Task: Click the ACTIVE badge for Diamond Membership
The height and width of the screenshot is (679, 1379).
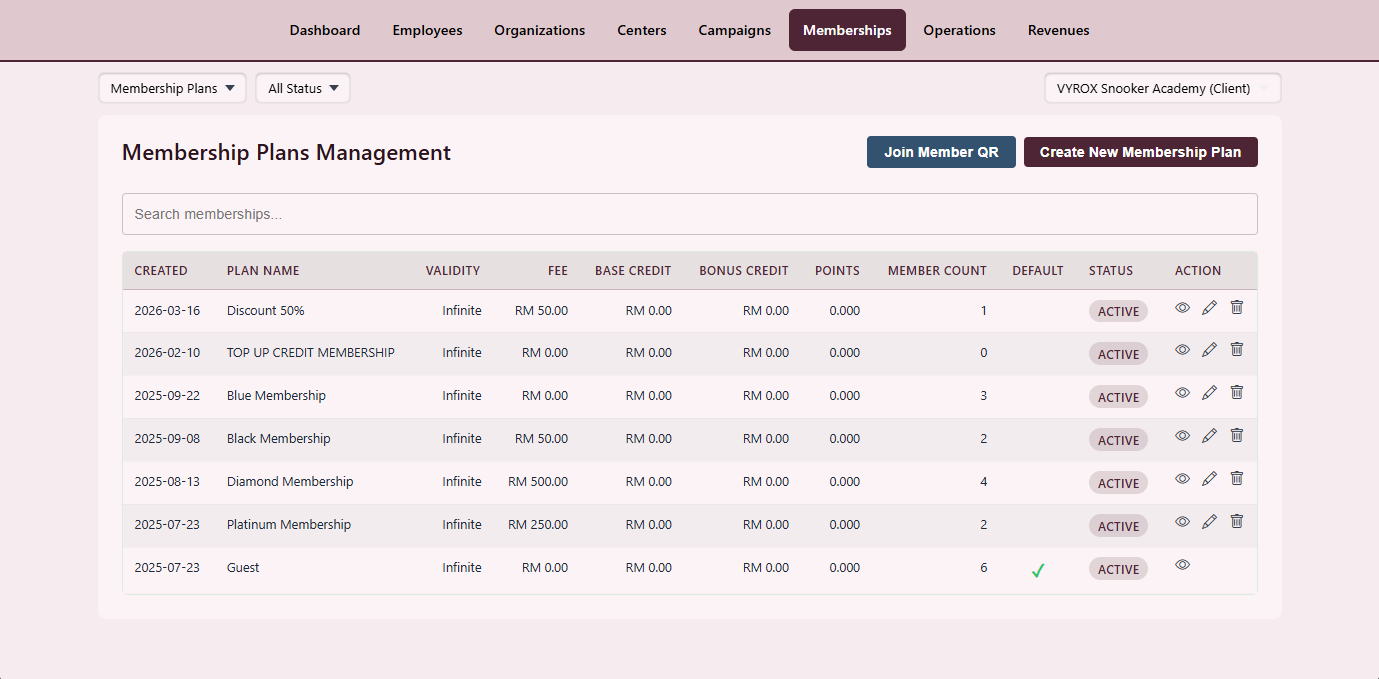Action: pyautogui.click(x=1118, y=483)
